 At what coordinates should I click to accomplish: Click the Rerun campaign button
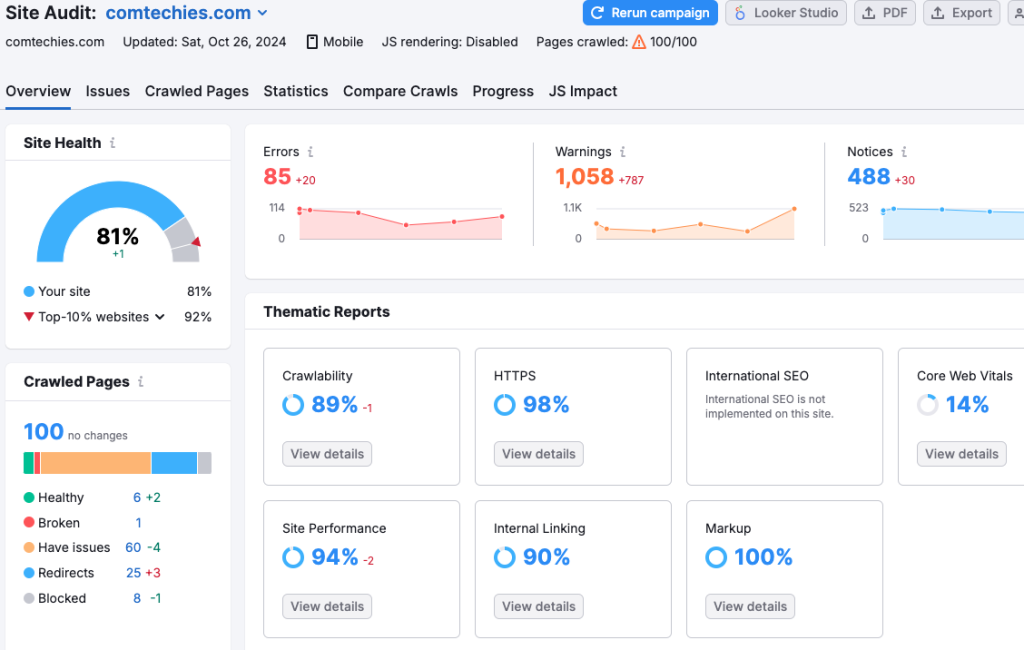(x=649, y=13)
